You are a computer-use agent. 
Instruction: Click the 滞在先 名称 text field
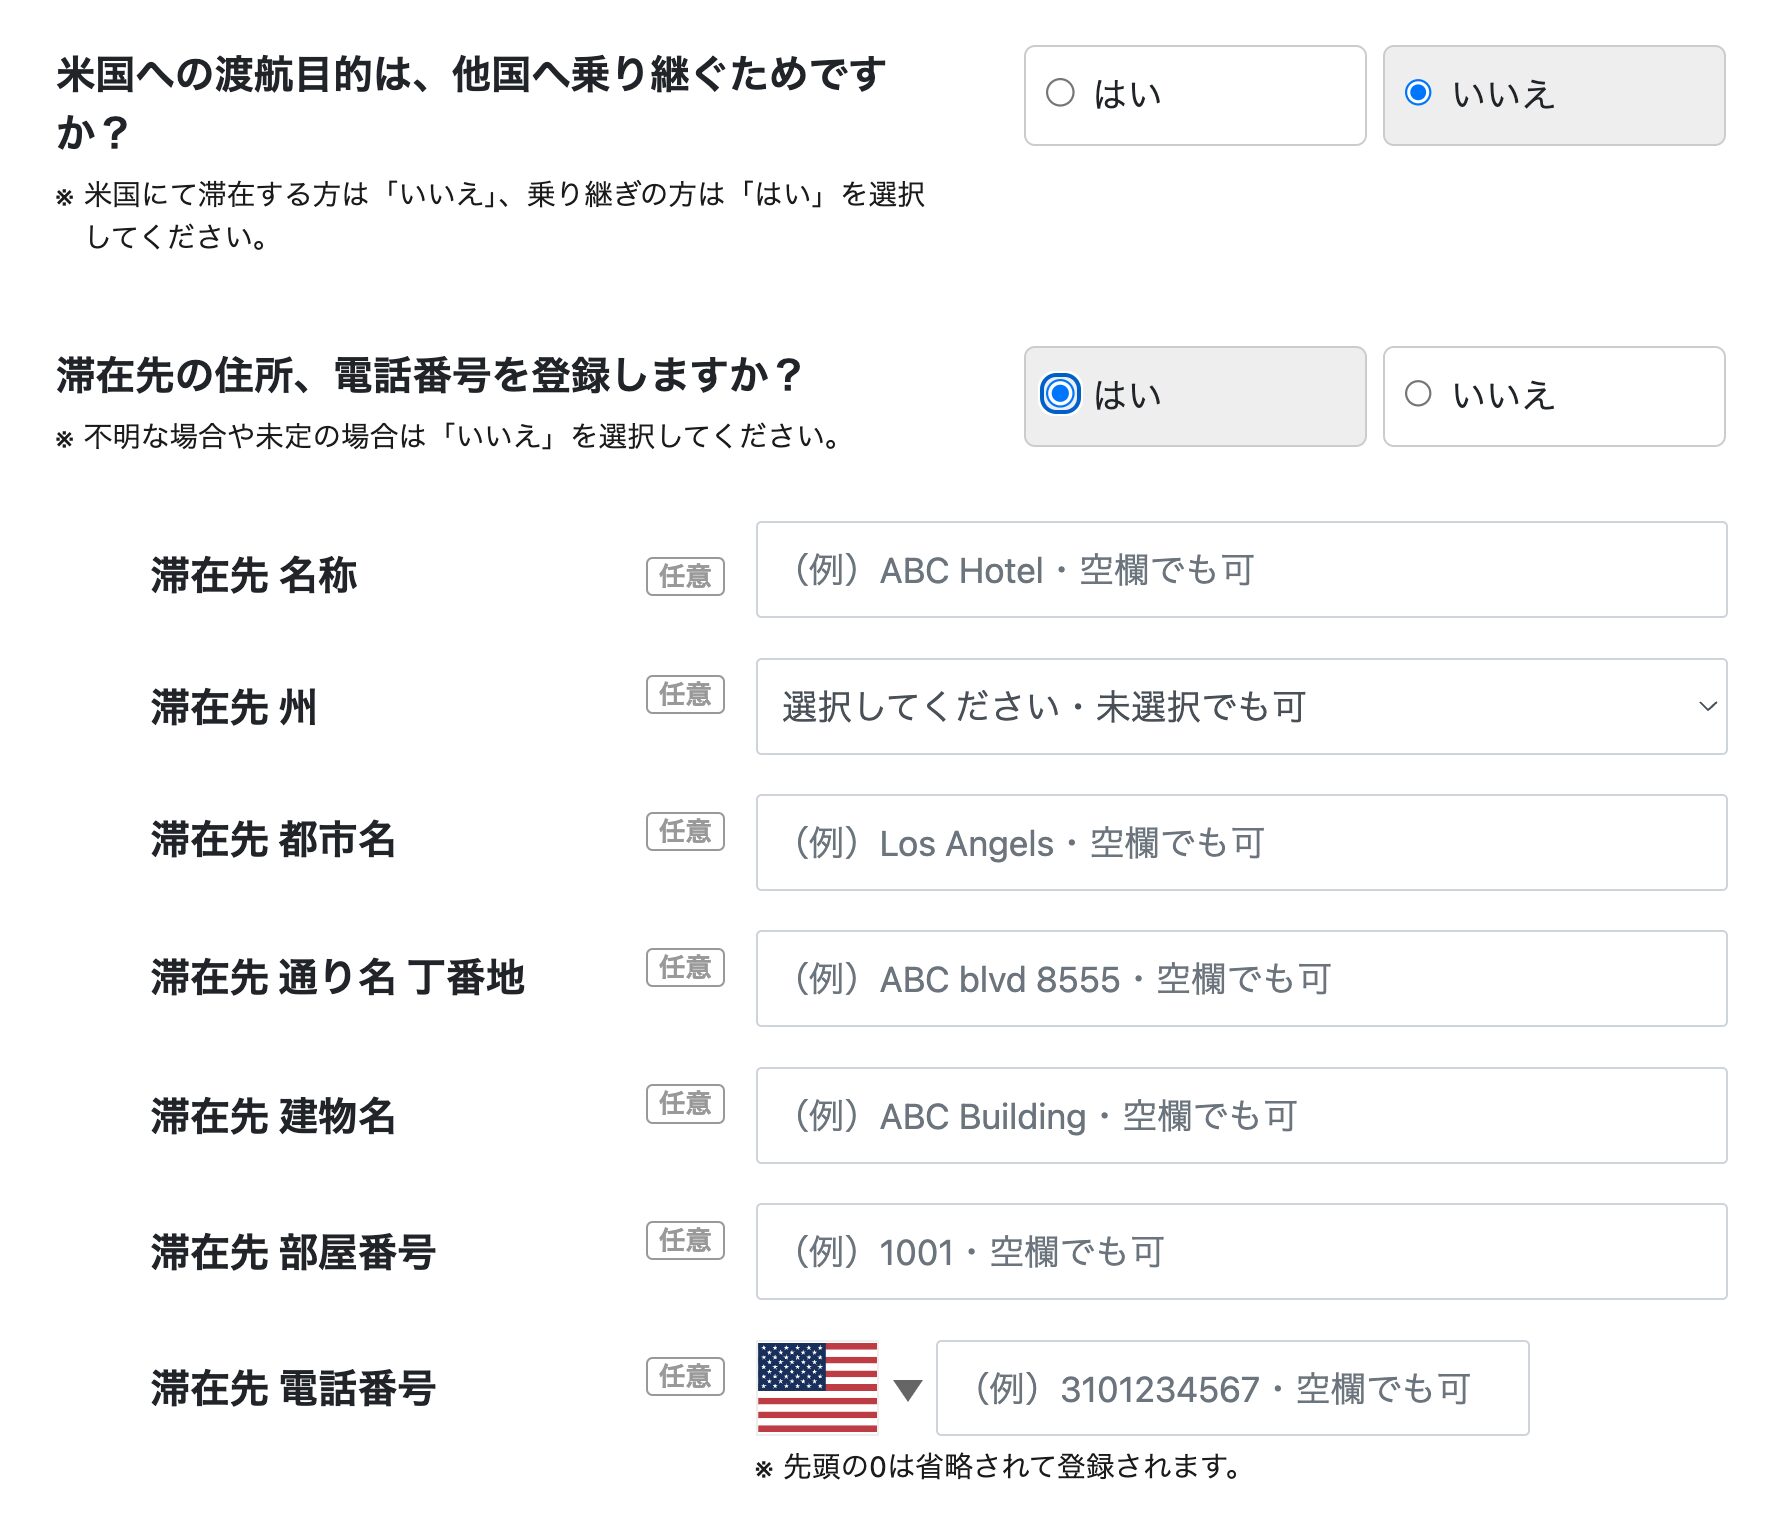pyautogui.click(x=1241, y=570)
